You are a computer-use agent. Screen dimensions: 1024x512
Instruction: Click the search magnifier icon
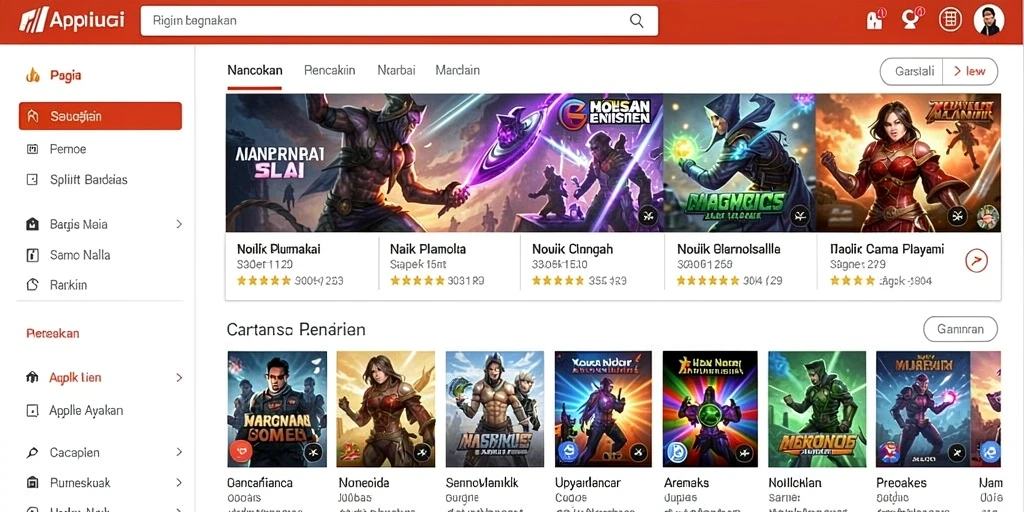636,20
